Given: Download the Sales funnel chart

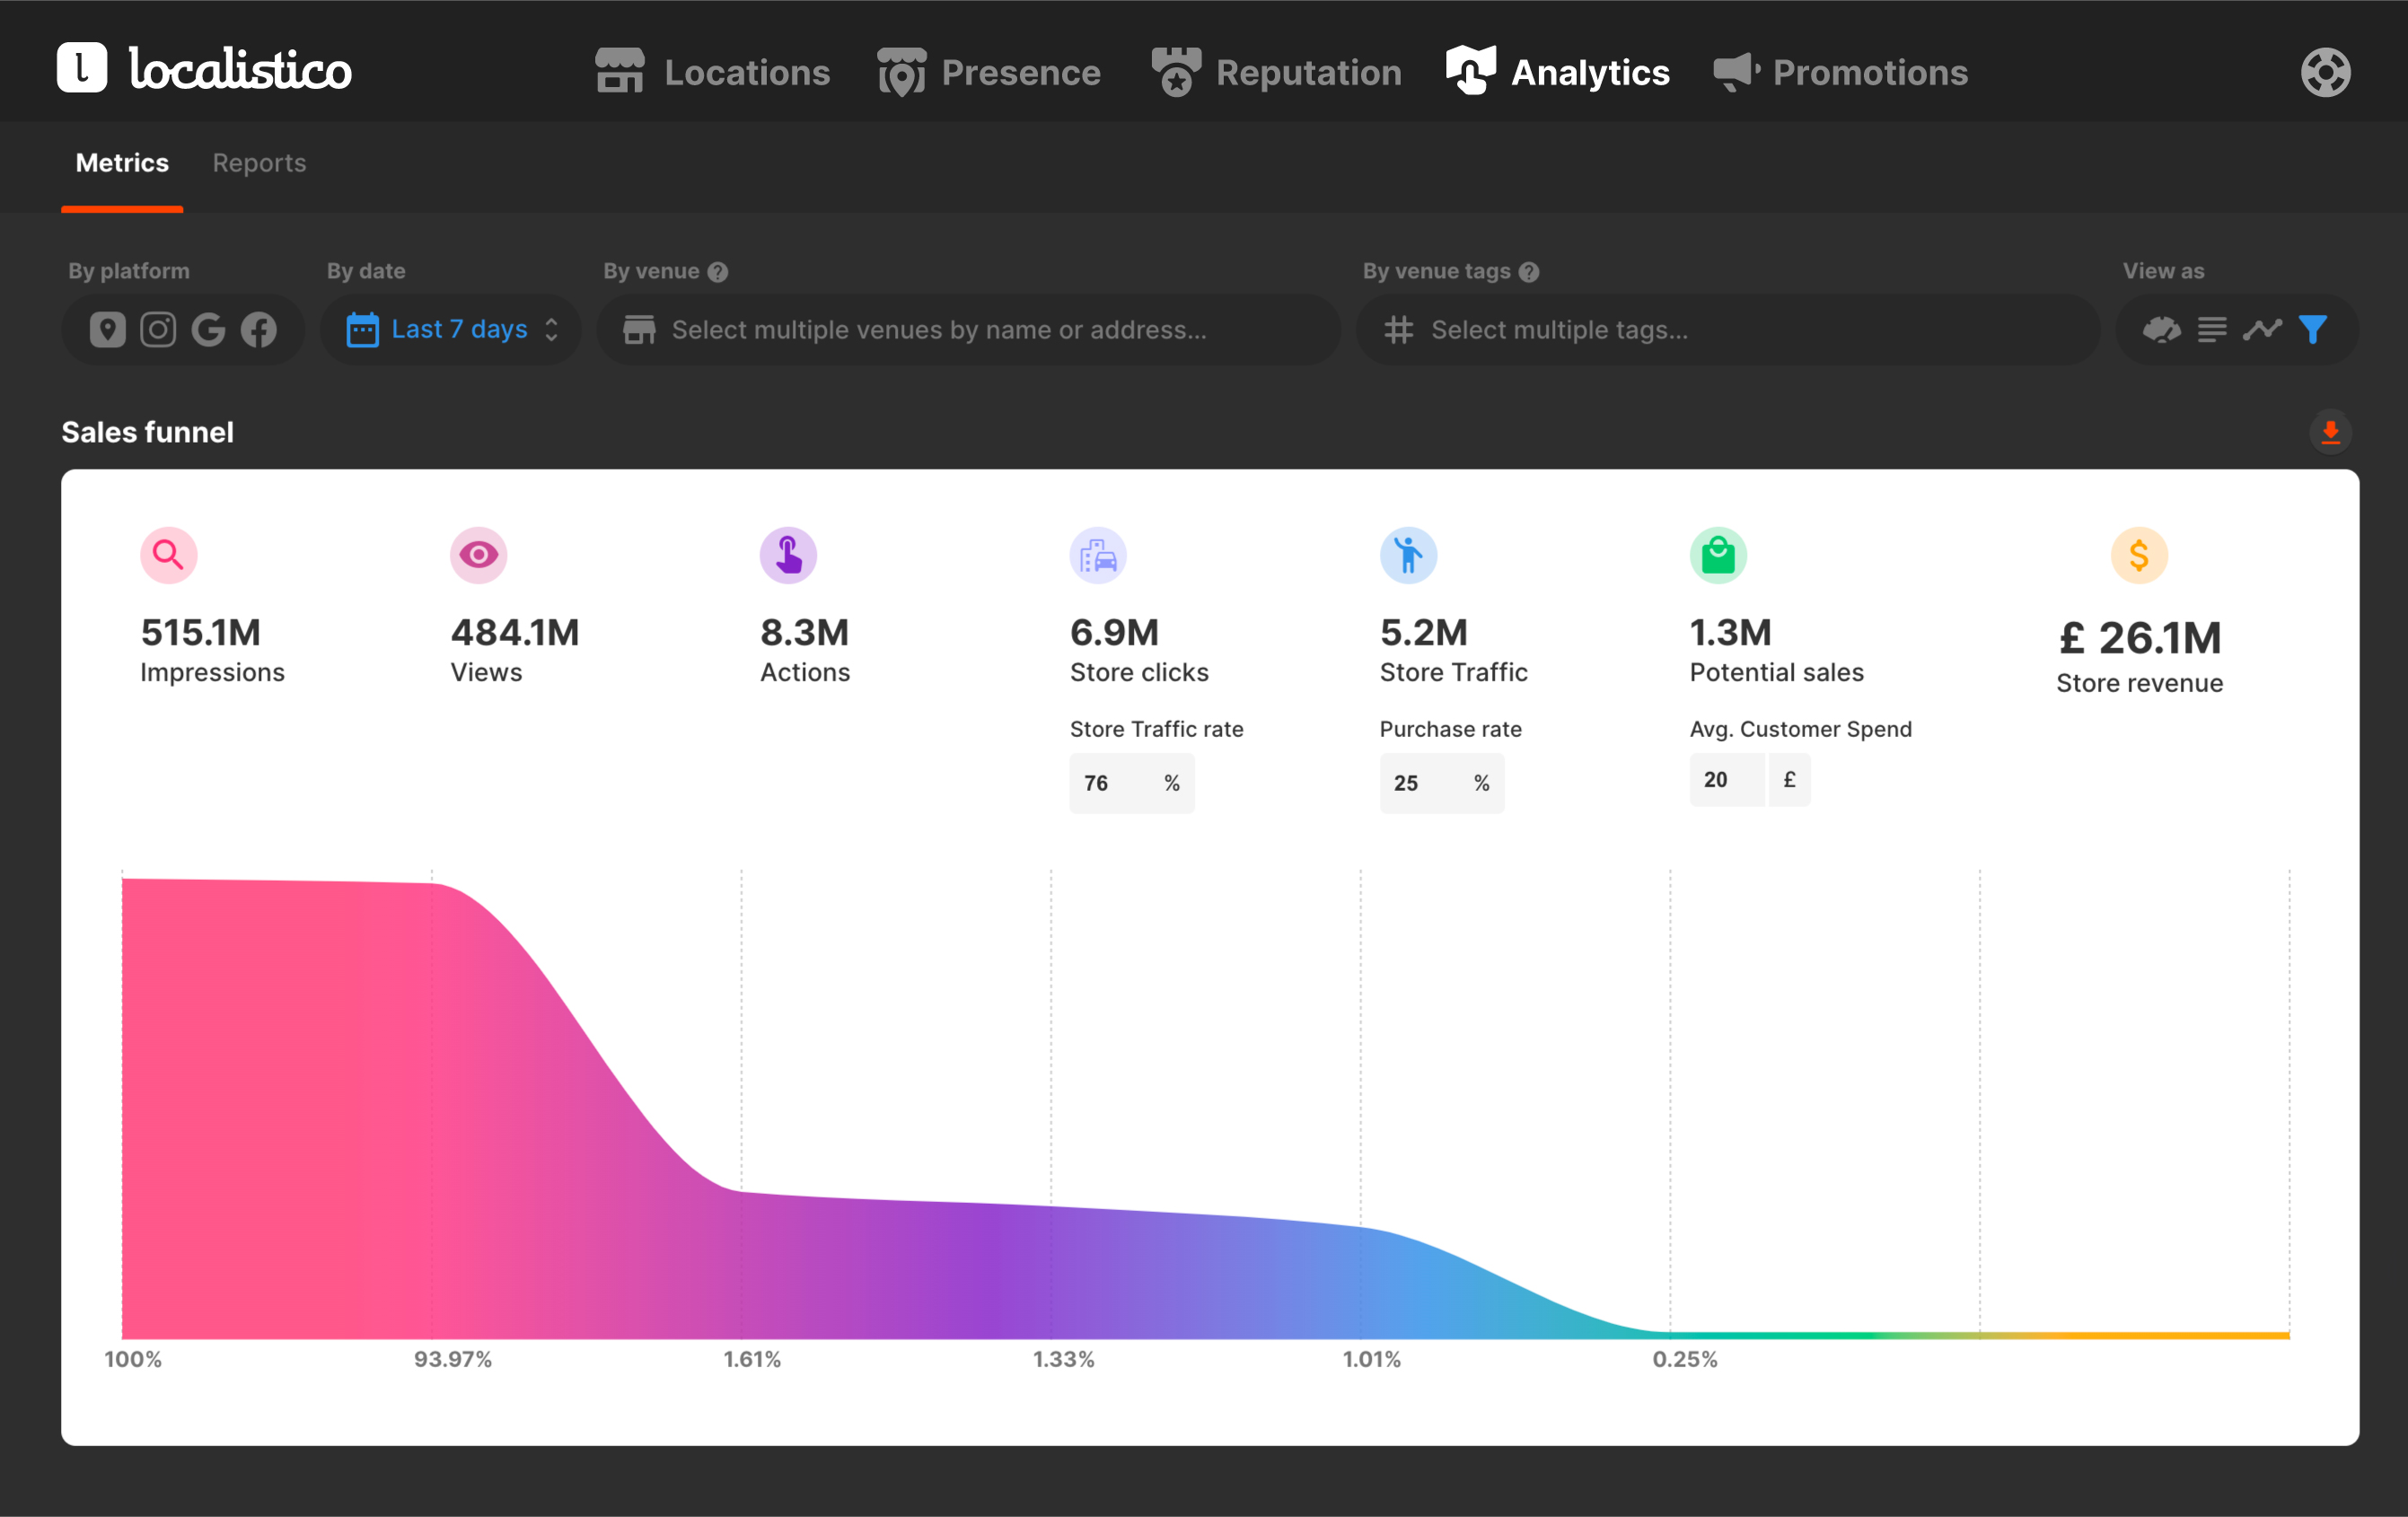Looking at the screenshot, I should pos(2330,432).
